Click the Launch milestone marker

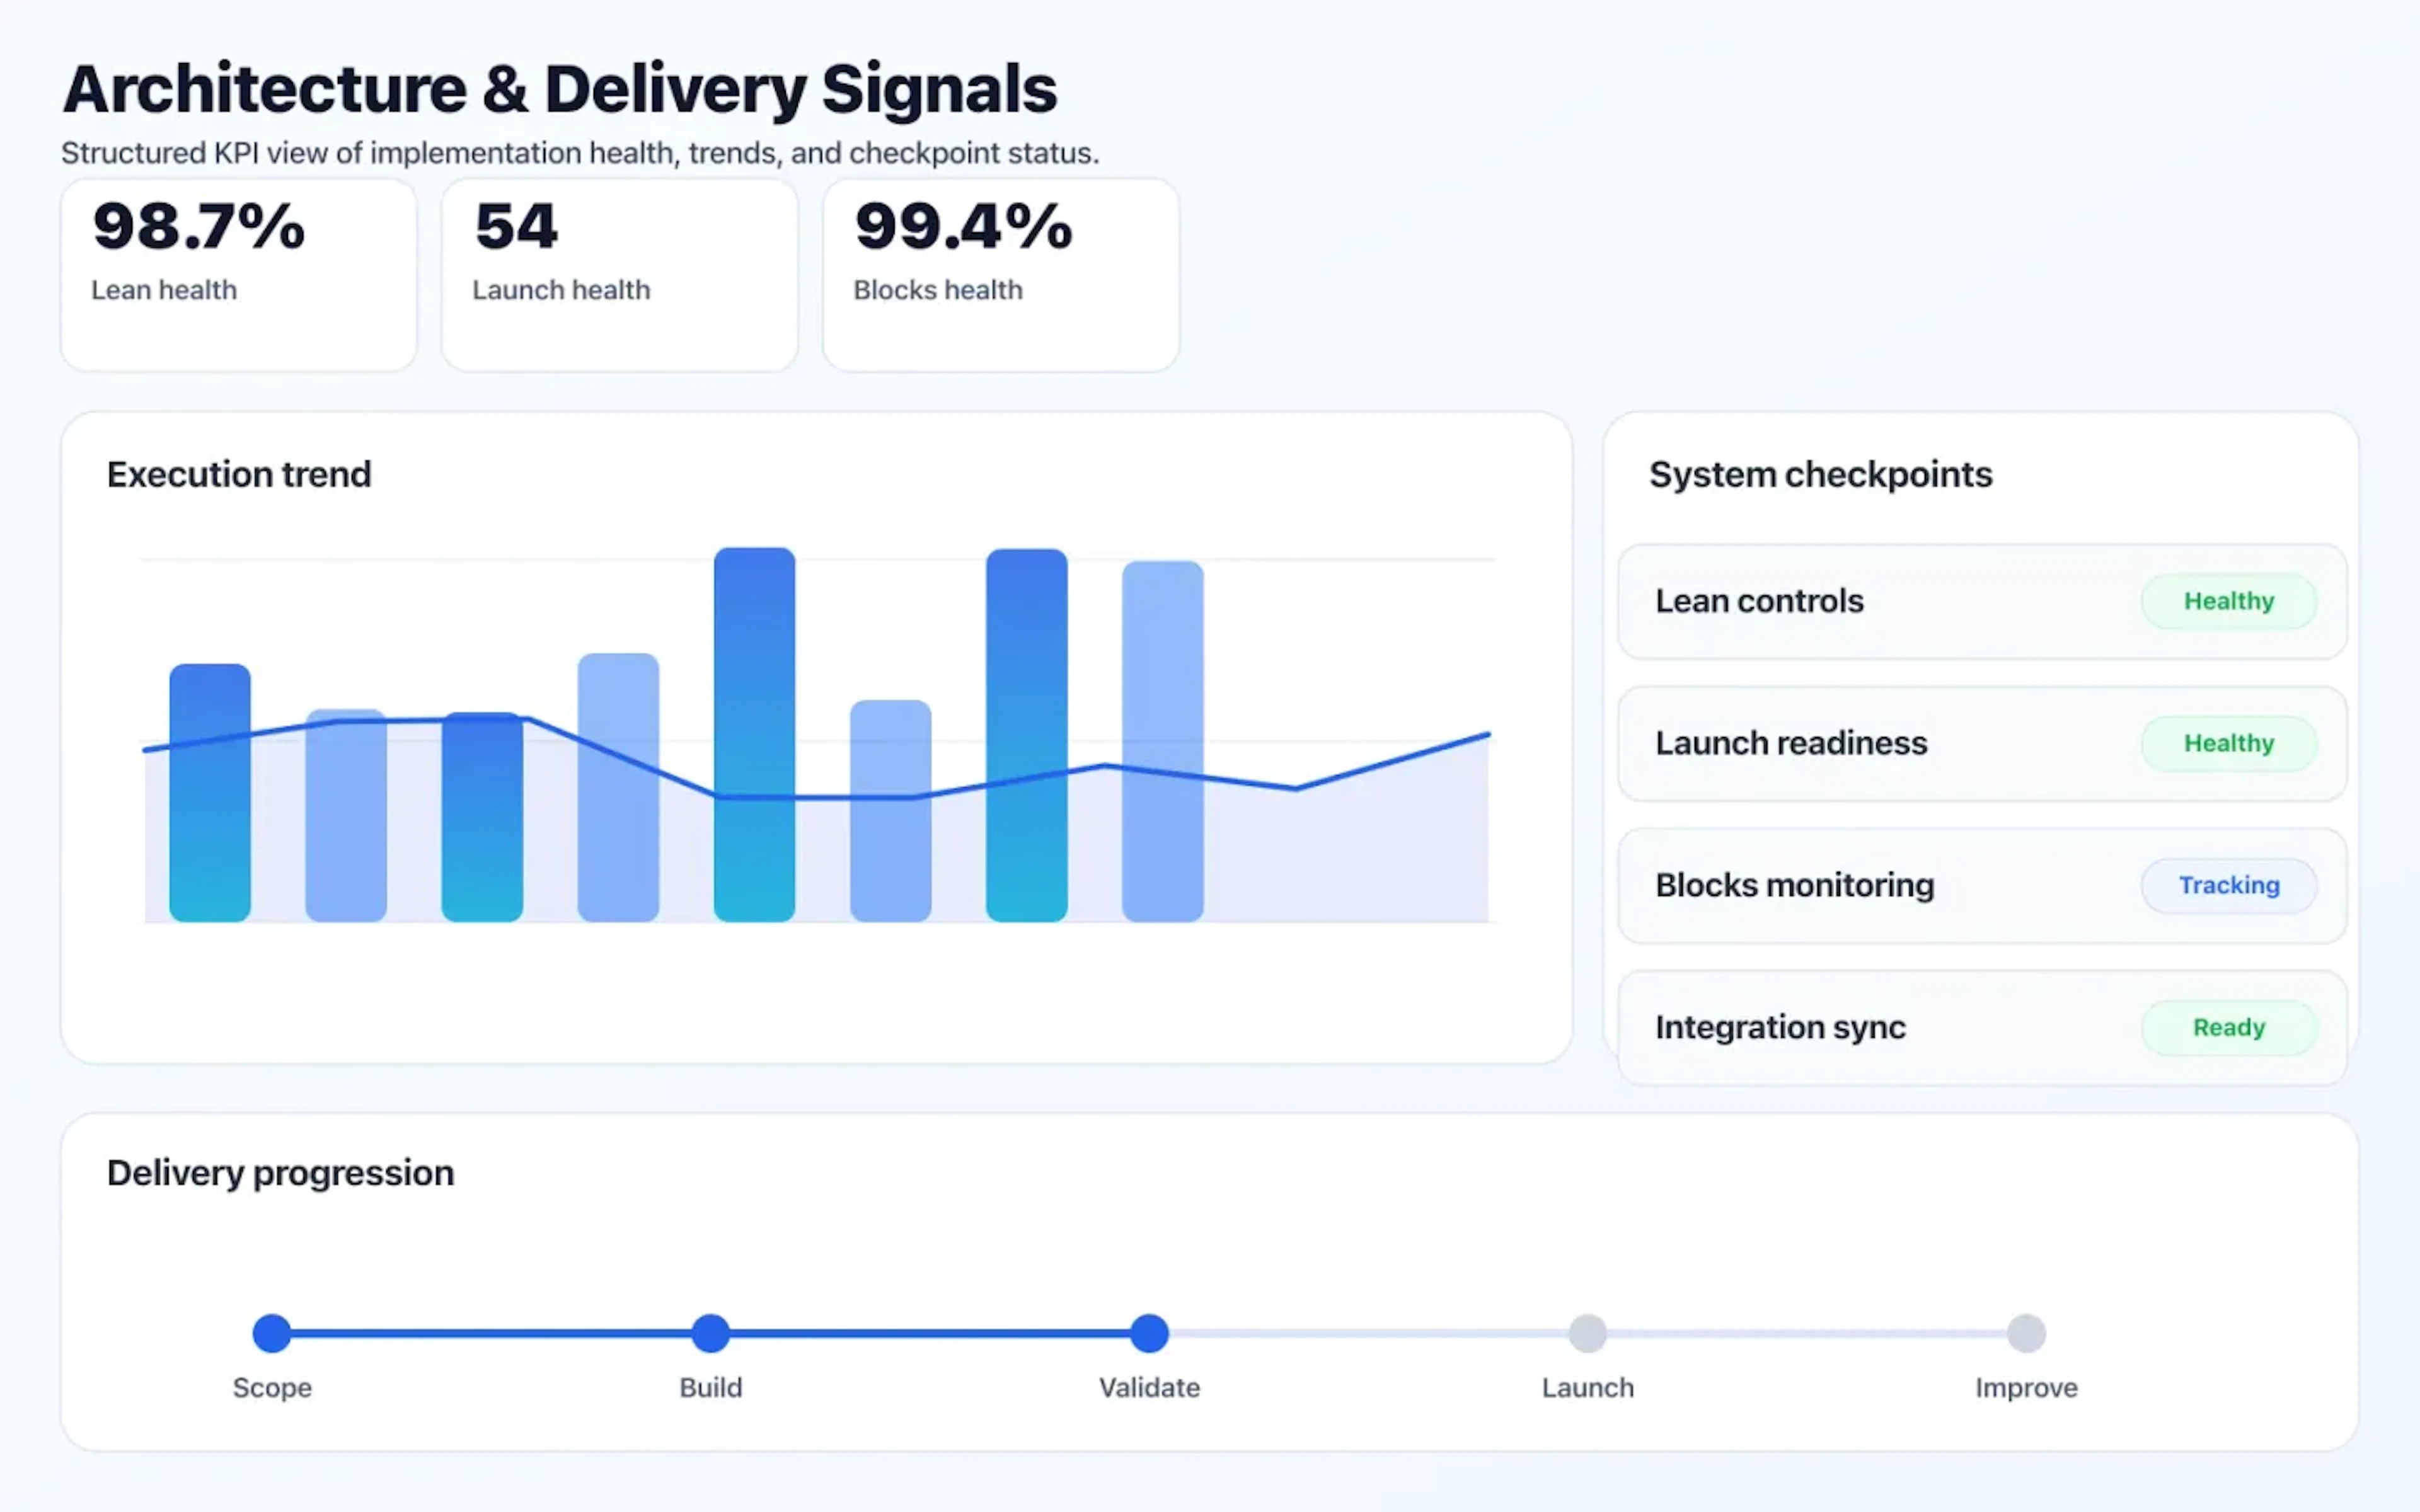click(1588, 1332)
